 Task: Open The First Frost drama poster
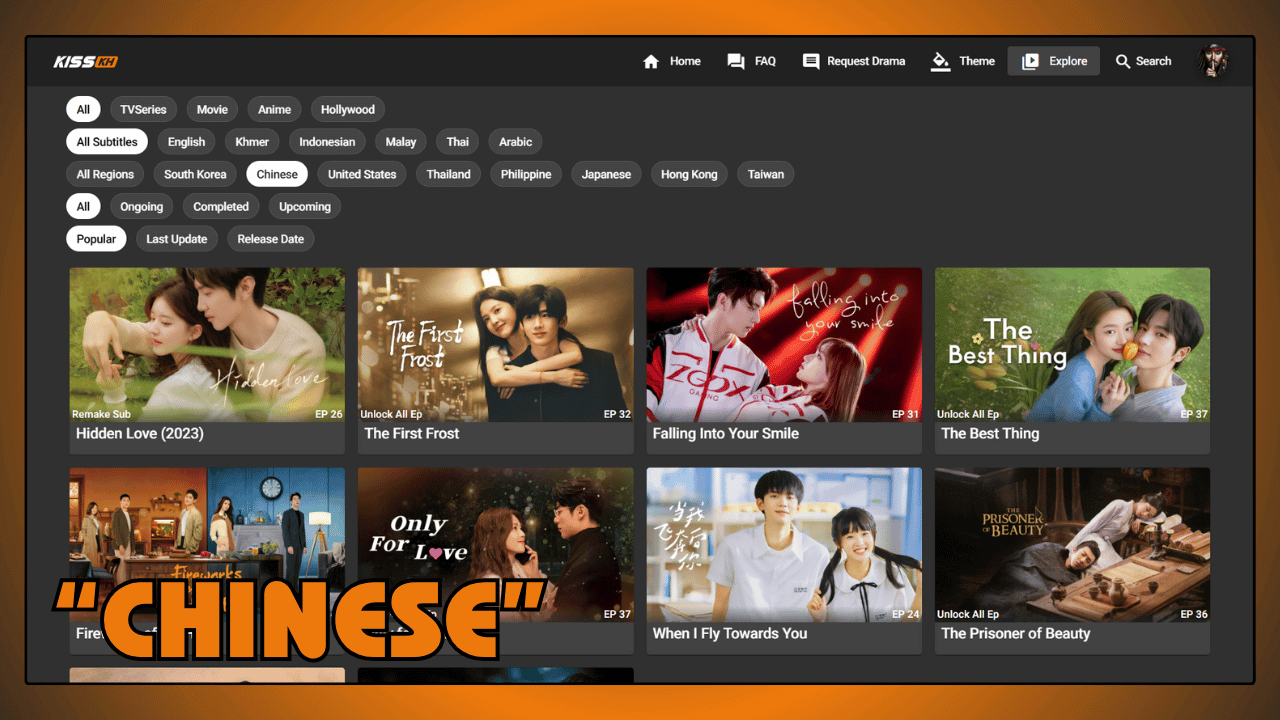[x=495, y=344]
